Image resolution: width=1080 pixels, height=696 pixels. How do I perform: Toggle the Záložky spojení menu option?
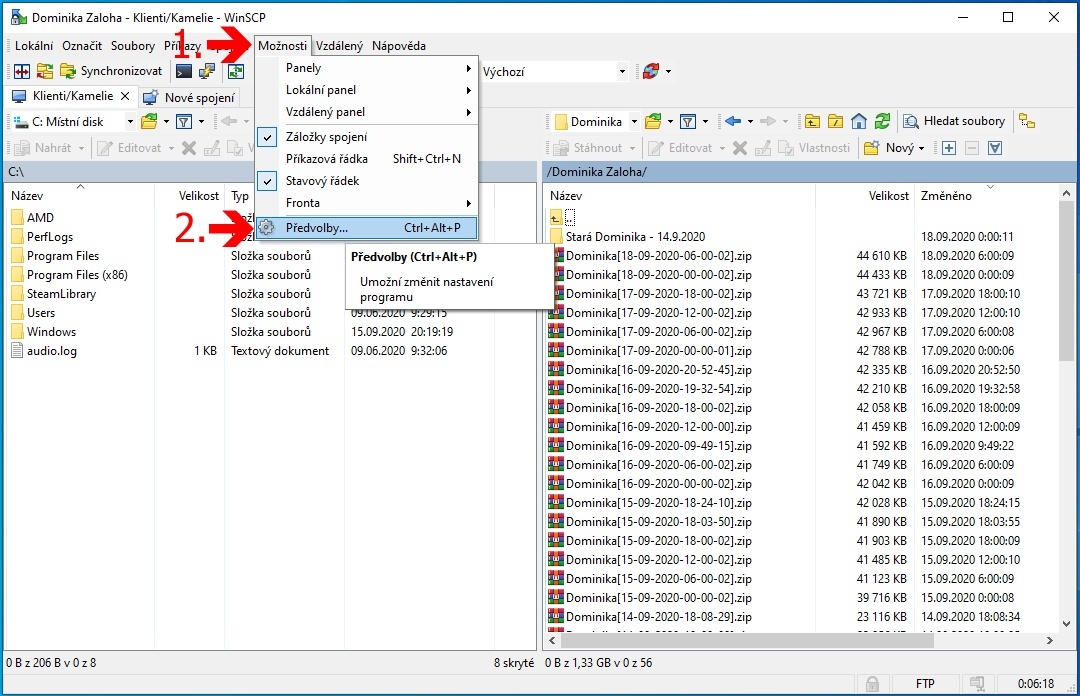click(326, 137)
